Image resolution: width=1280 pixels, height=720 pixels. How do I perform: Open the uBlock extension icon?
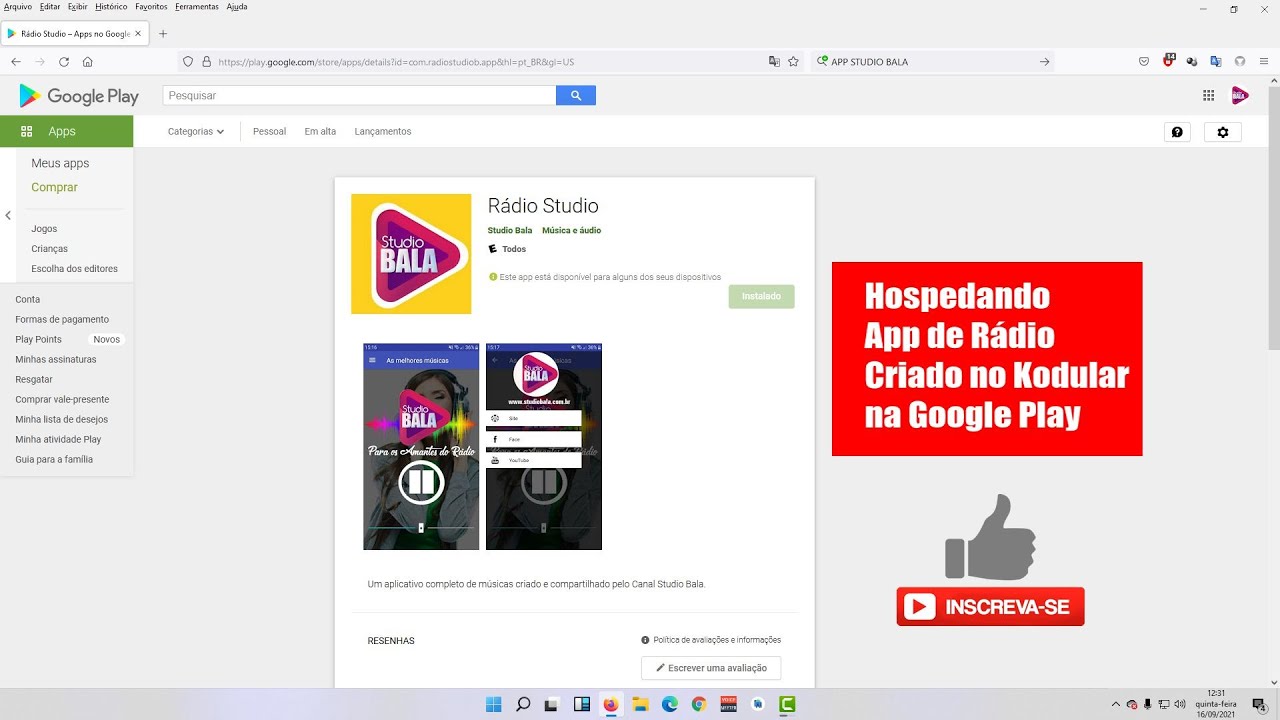[x=1168, y=61]
